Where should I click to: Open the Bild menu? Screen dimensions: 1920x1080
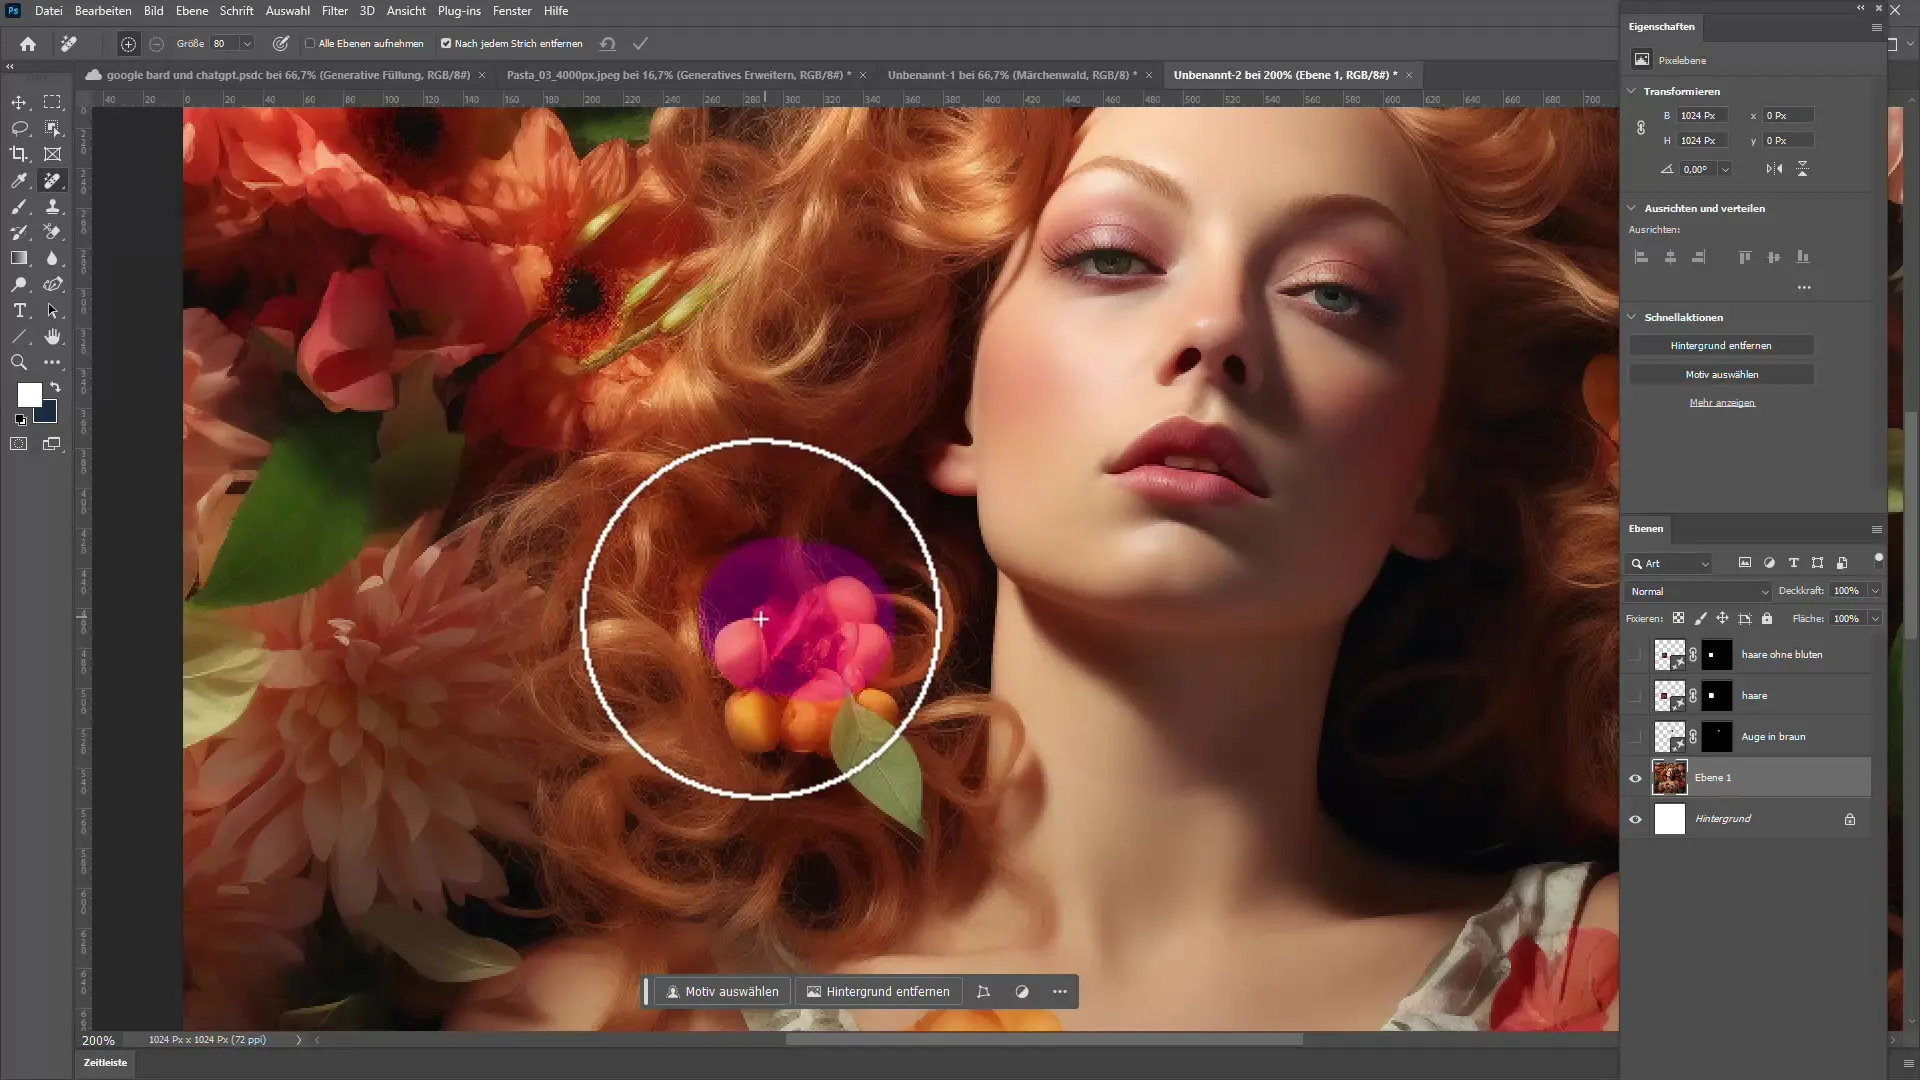tap(153, 9)
